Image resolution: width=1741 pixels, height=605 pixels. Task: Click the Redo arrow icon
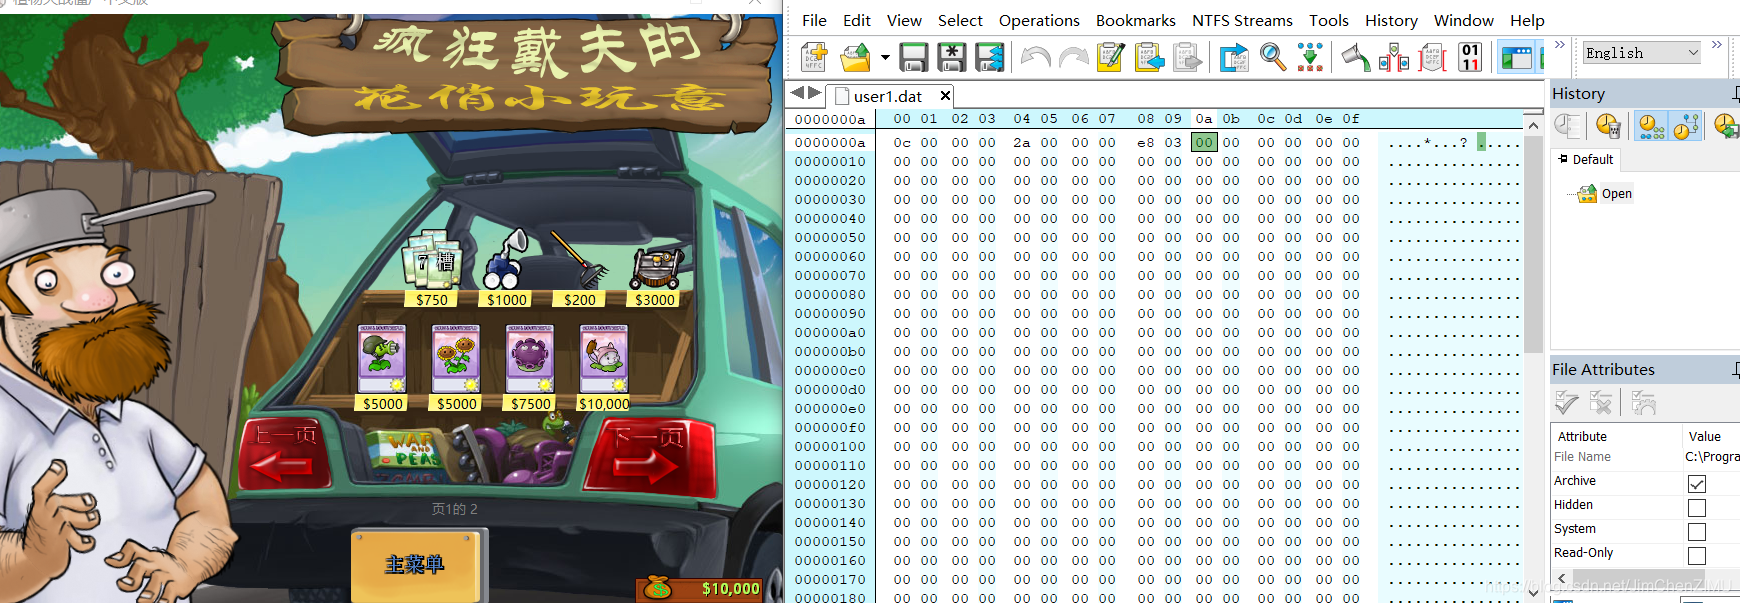[x=1073, y=57]
